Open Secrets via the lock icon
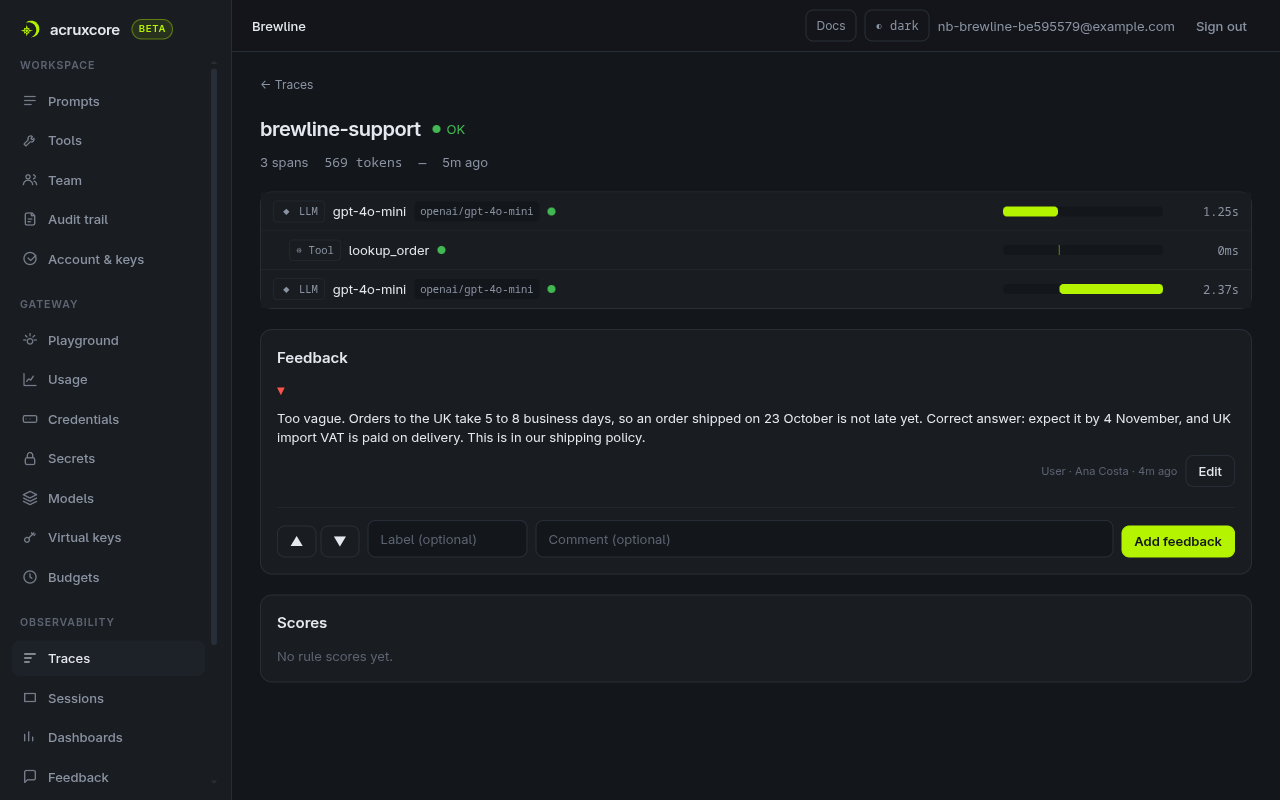 [30, 458]
